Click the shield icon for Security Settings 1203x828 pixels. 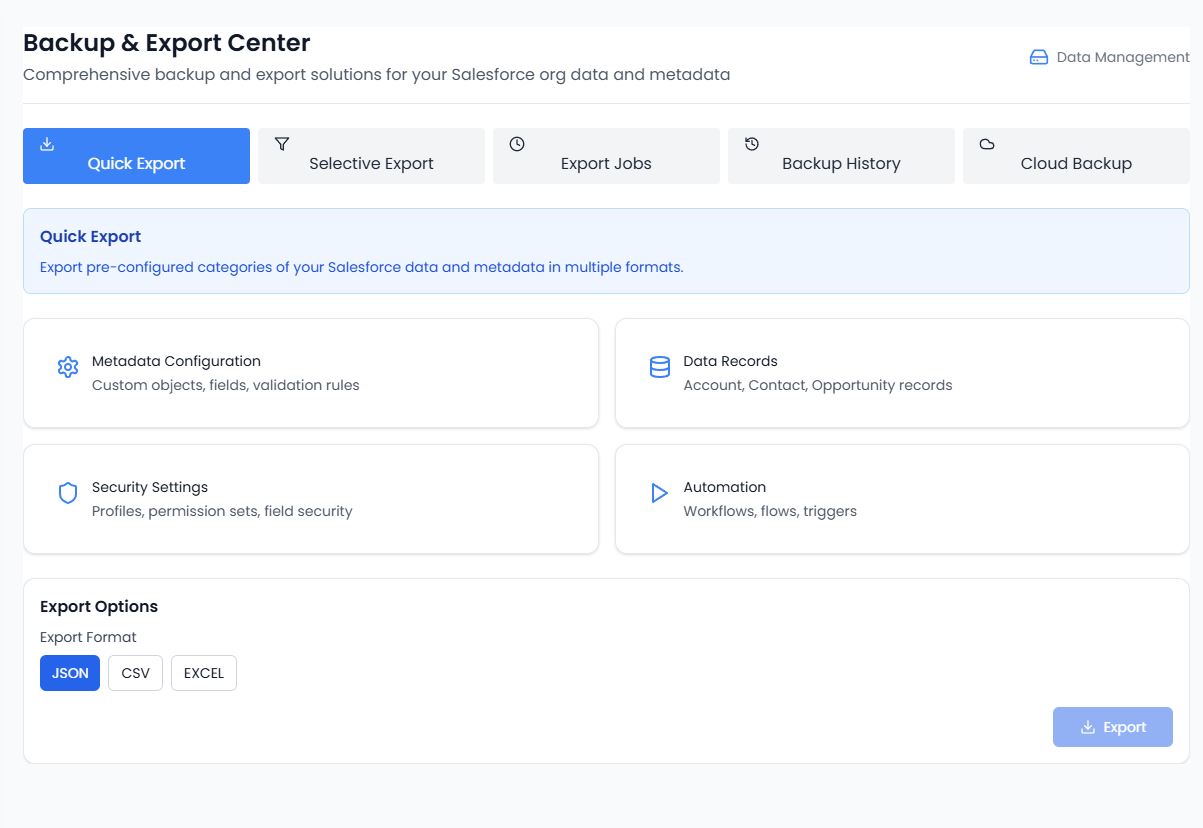click(68, 493)
